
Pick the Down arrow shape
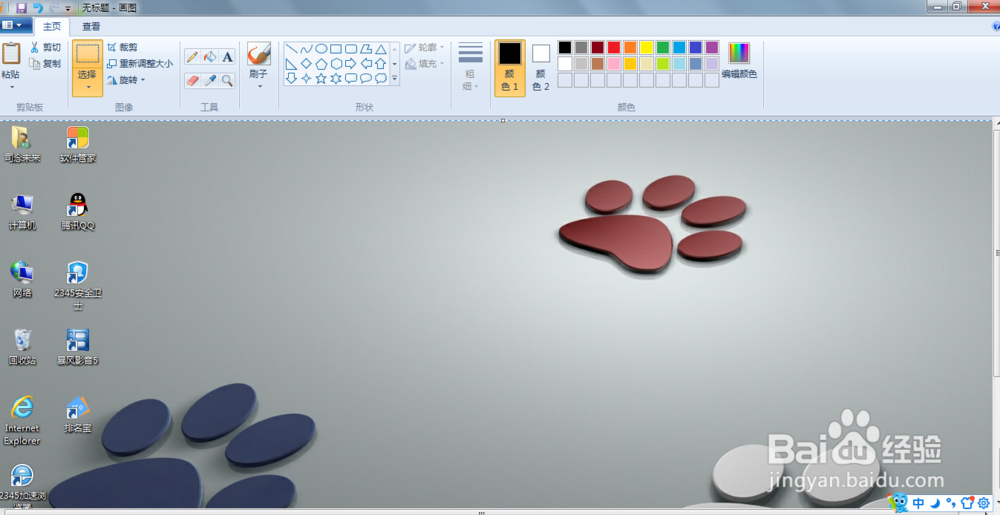tap(291, 78)
